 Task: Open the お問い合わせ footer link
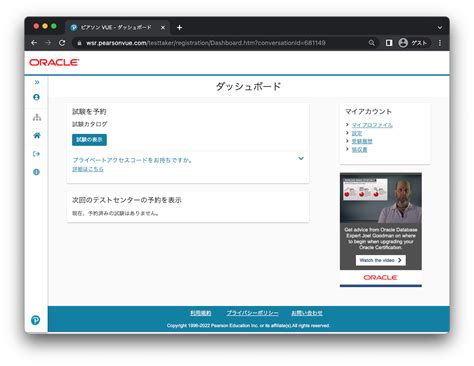click(x=307, y=313)
